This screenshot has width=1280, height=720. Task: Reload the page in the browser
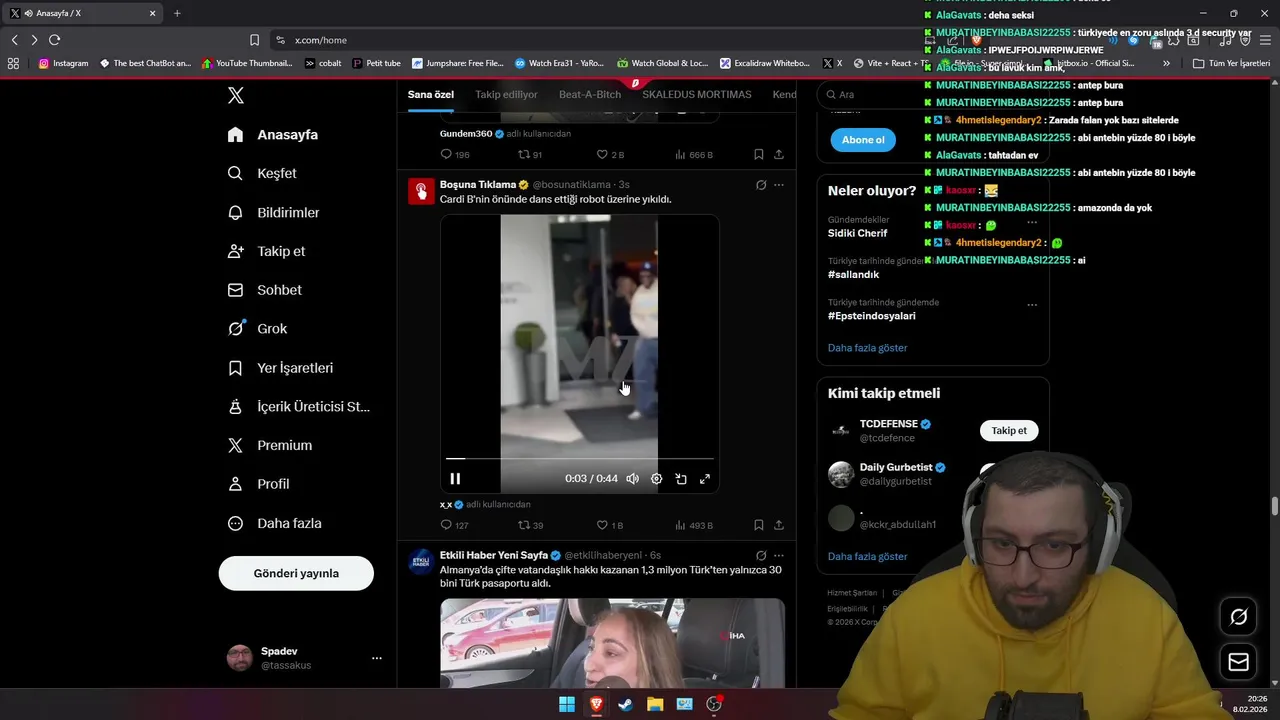(x=54, y=40)
